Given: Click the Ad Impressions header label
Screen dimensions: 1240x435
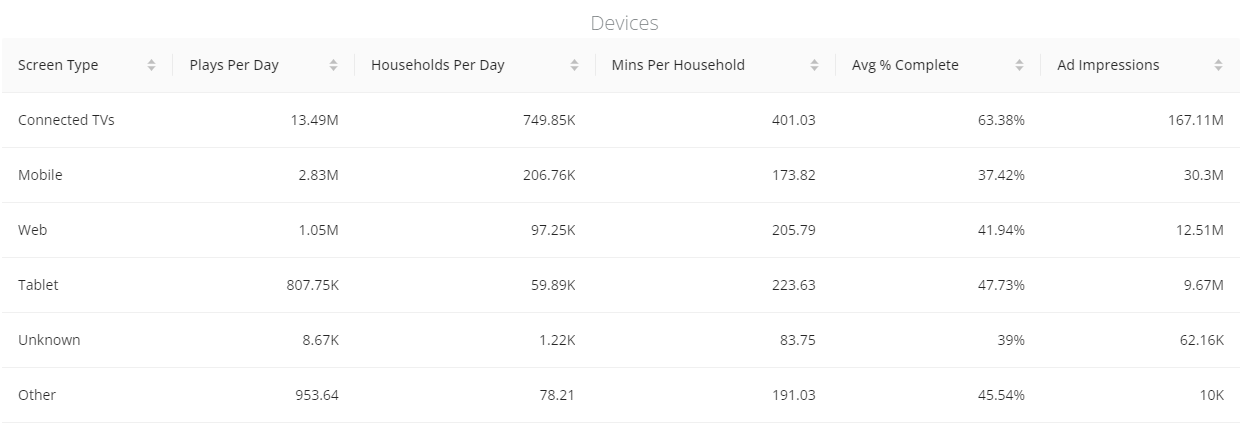Looking at the screenshot, I should (x=1108, y=65).
